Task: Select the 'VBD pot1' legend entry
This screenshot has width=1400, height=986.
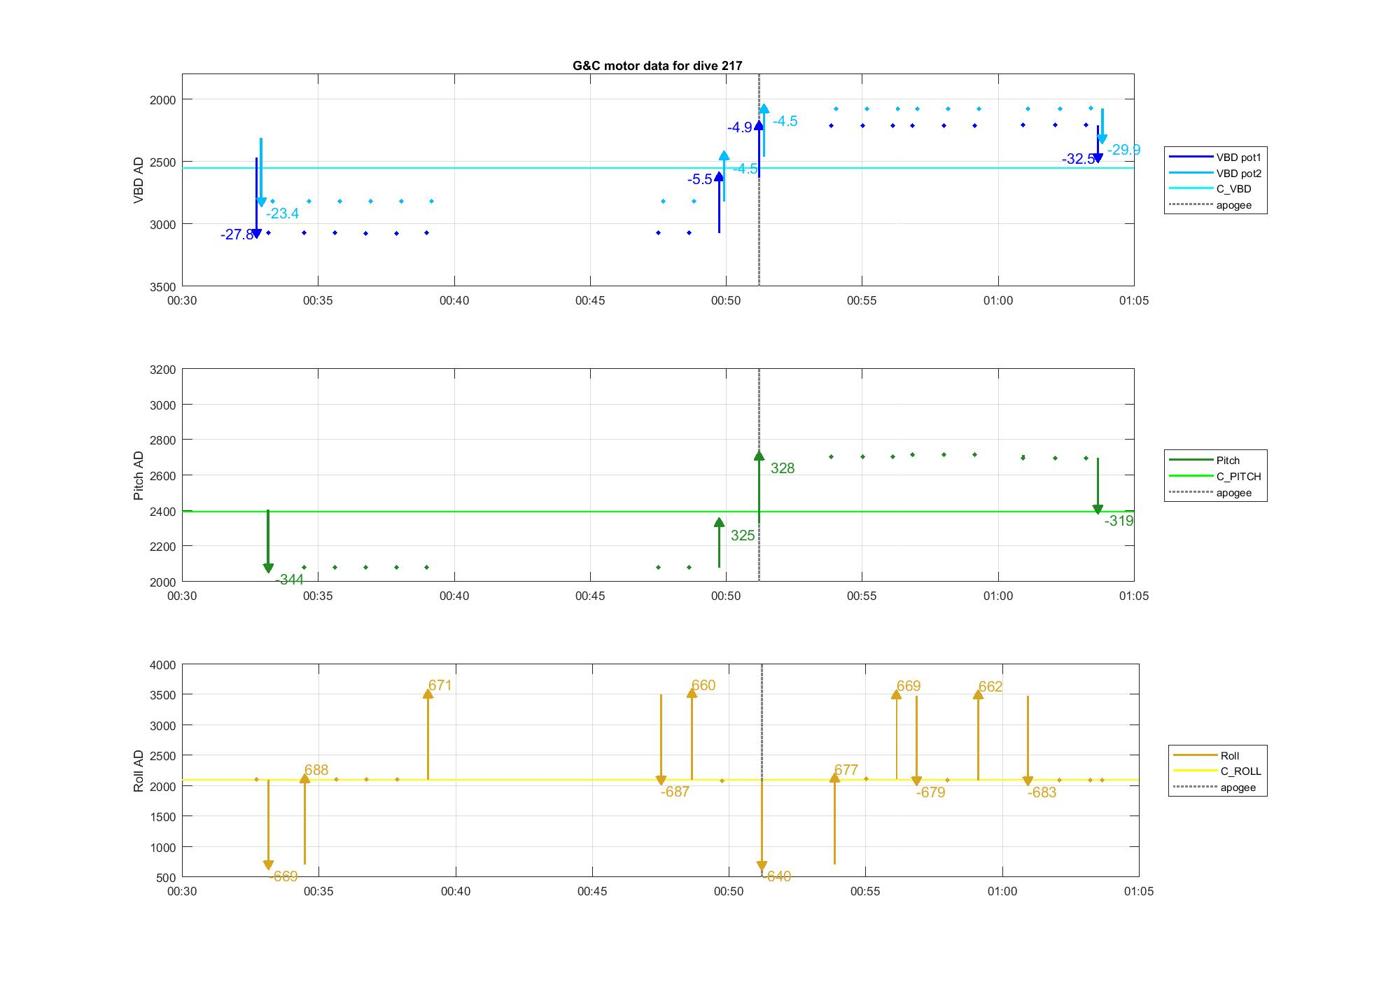Action: point(1216,157)
